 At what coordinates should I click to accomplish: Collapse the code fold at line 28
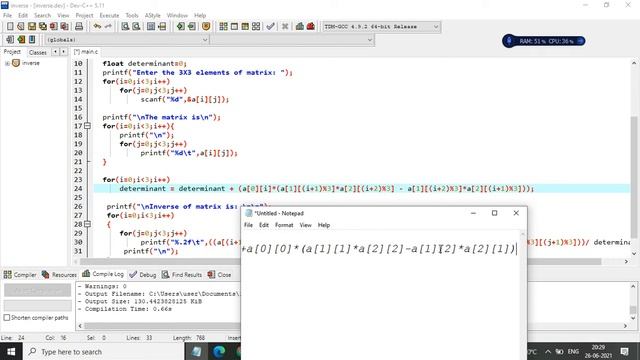click(x=87, y=224)
